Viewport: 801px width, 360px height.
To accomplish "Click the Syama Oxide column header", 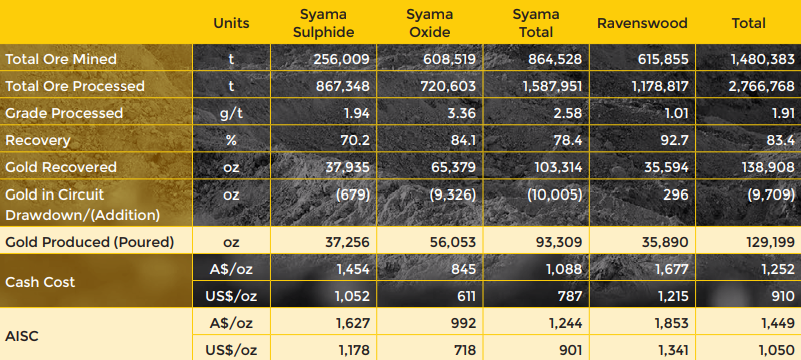I will point(428,23).
